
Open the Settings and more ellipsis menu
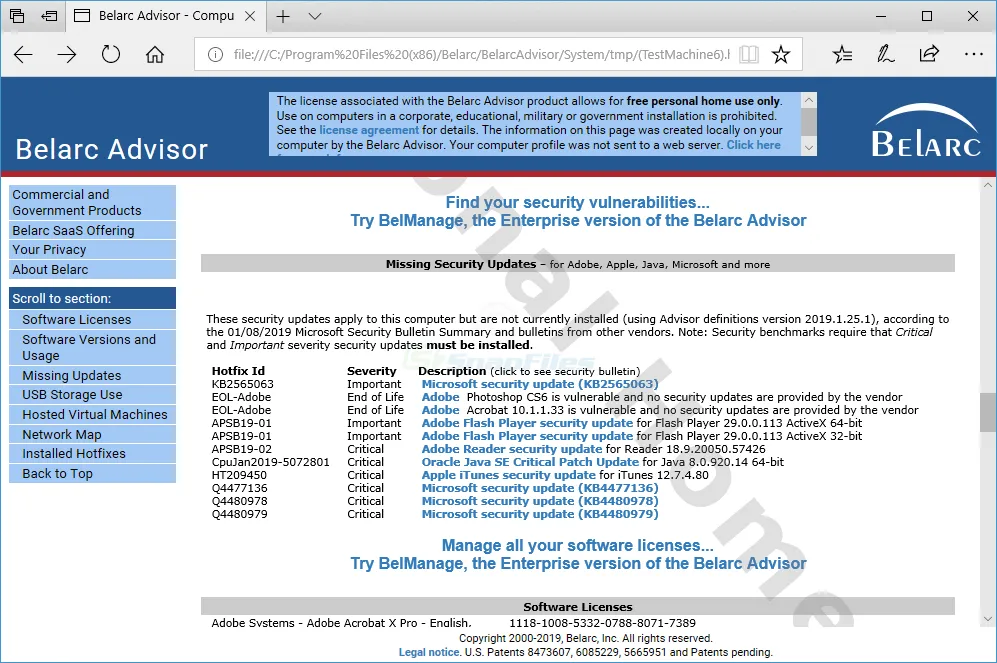coord(973,55)
